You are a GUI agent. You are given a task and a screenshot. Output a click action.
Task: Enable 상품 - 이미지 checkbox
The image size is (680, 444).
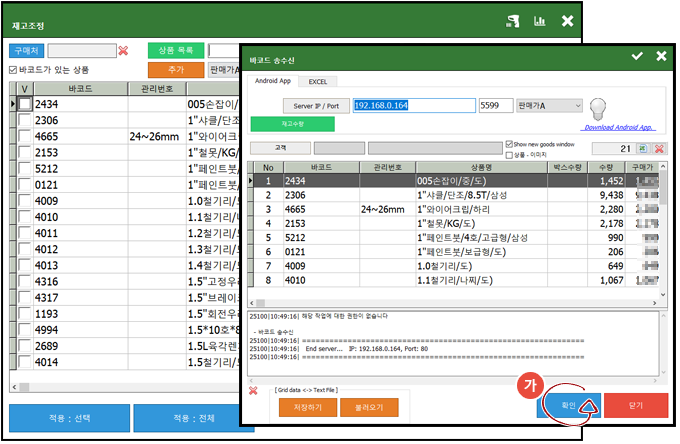click(510, 155)
